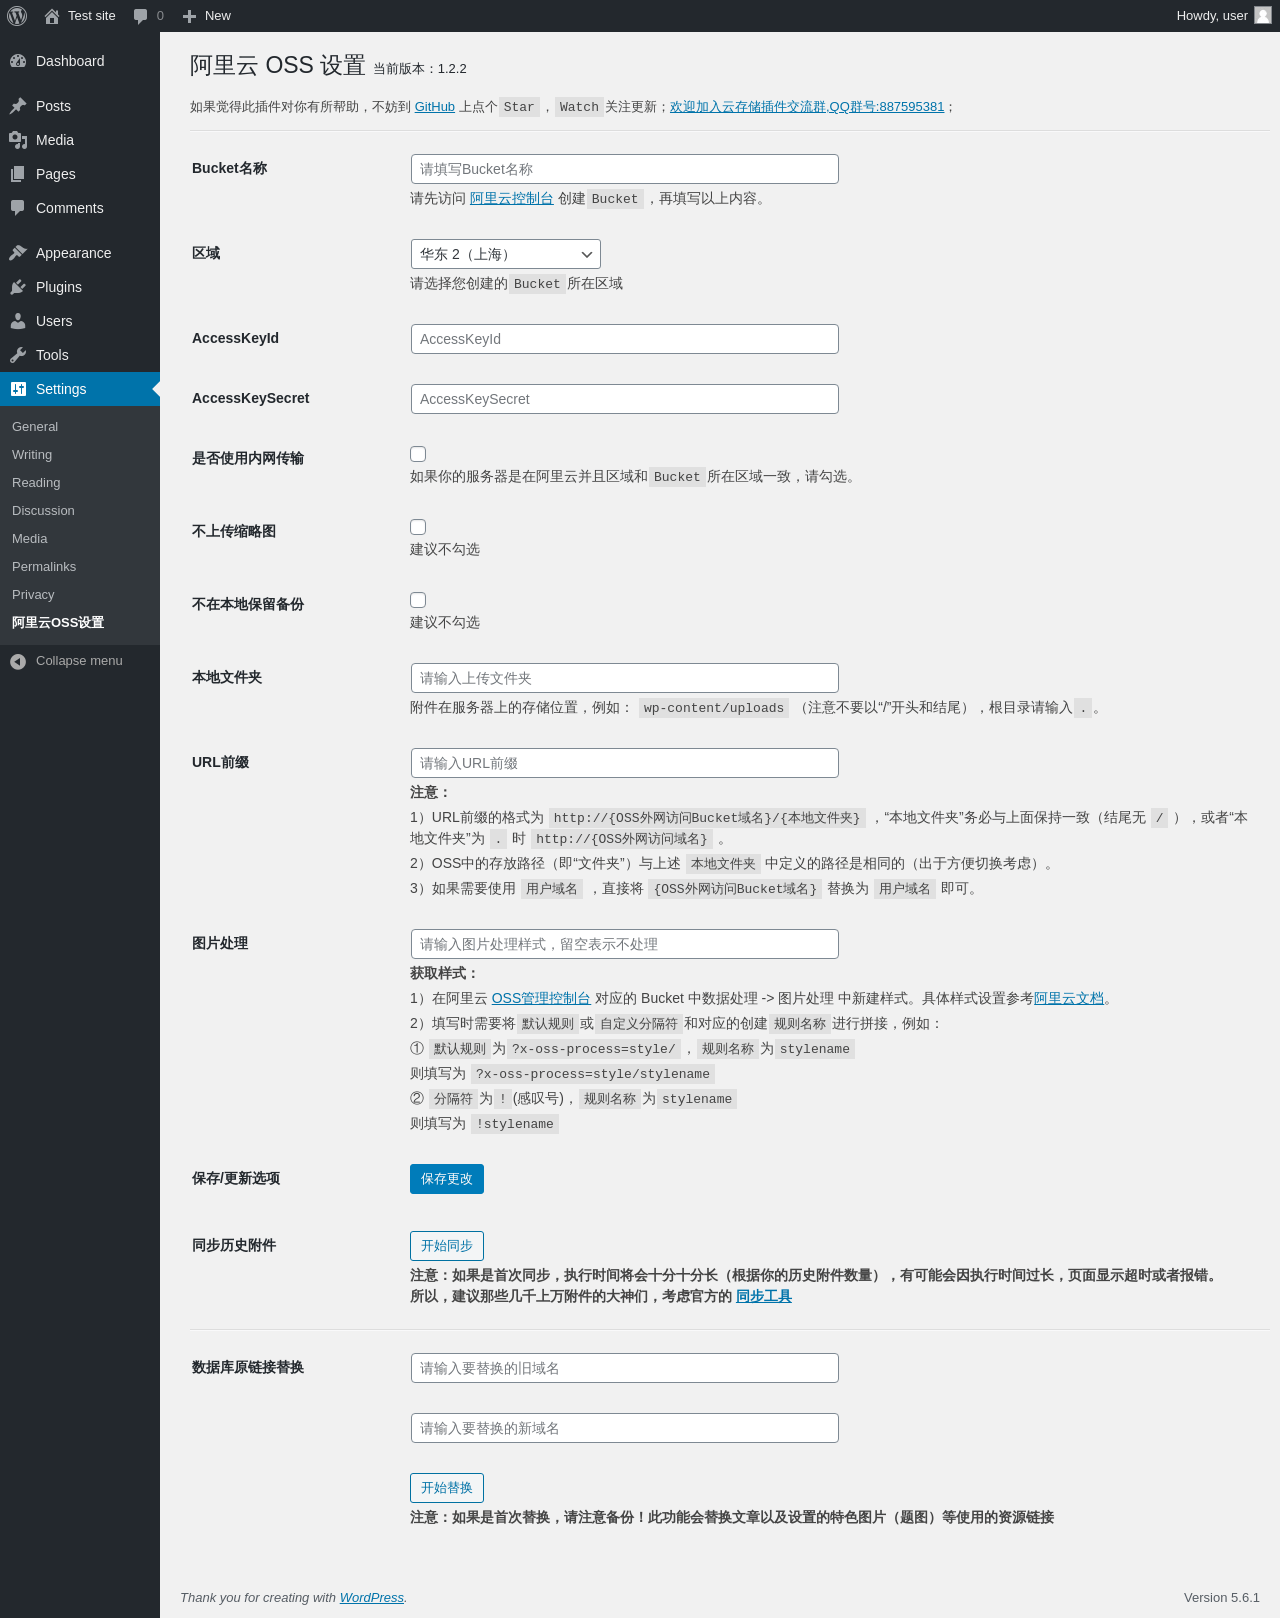The image size is (1280, 1618).
Task: Open the Reading settings submenu
Action: pos(36,482)
